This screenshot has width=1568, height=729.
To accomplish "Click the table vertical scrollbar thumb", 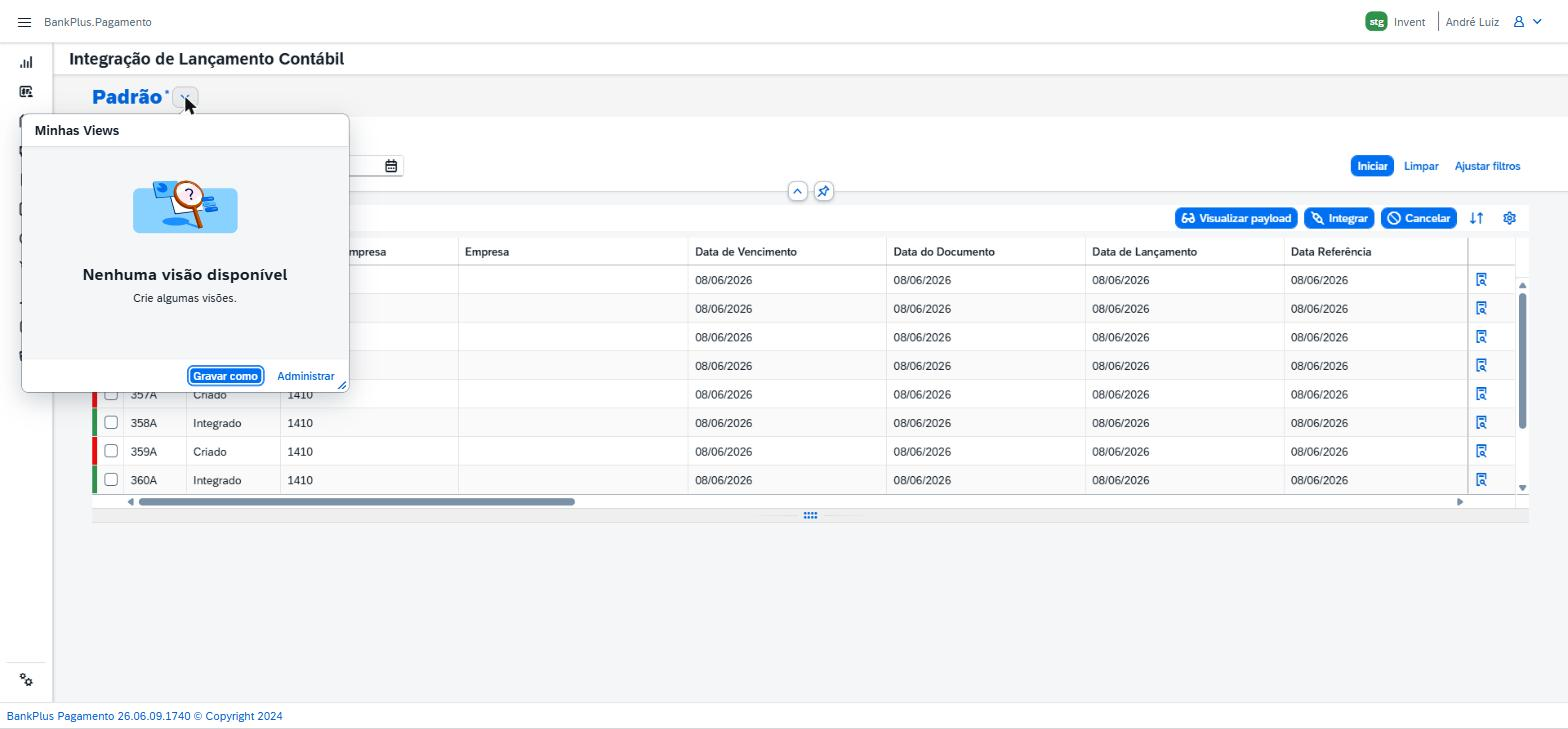I will (x=1523, y=362).
